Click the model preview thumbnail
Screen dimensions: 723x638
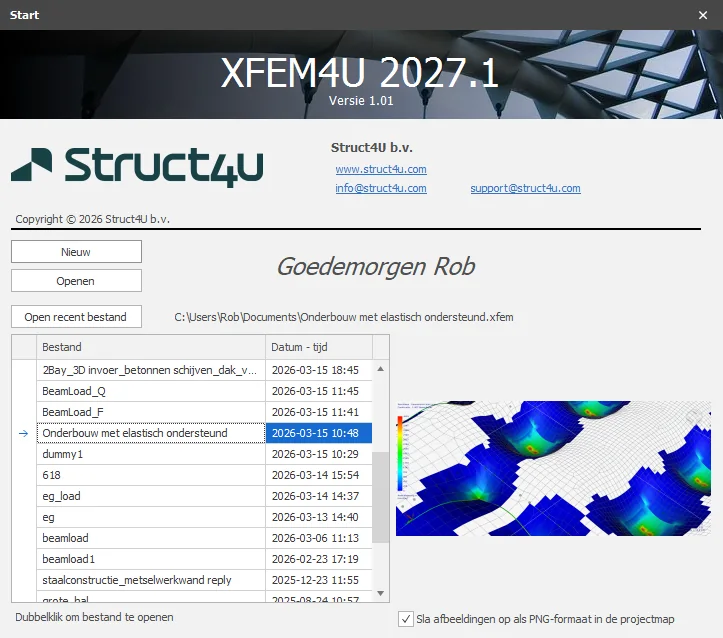[x=553, y=468]
